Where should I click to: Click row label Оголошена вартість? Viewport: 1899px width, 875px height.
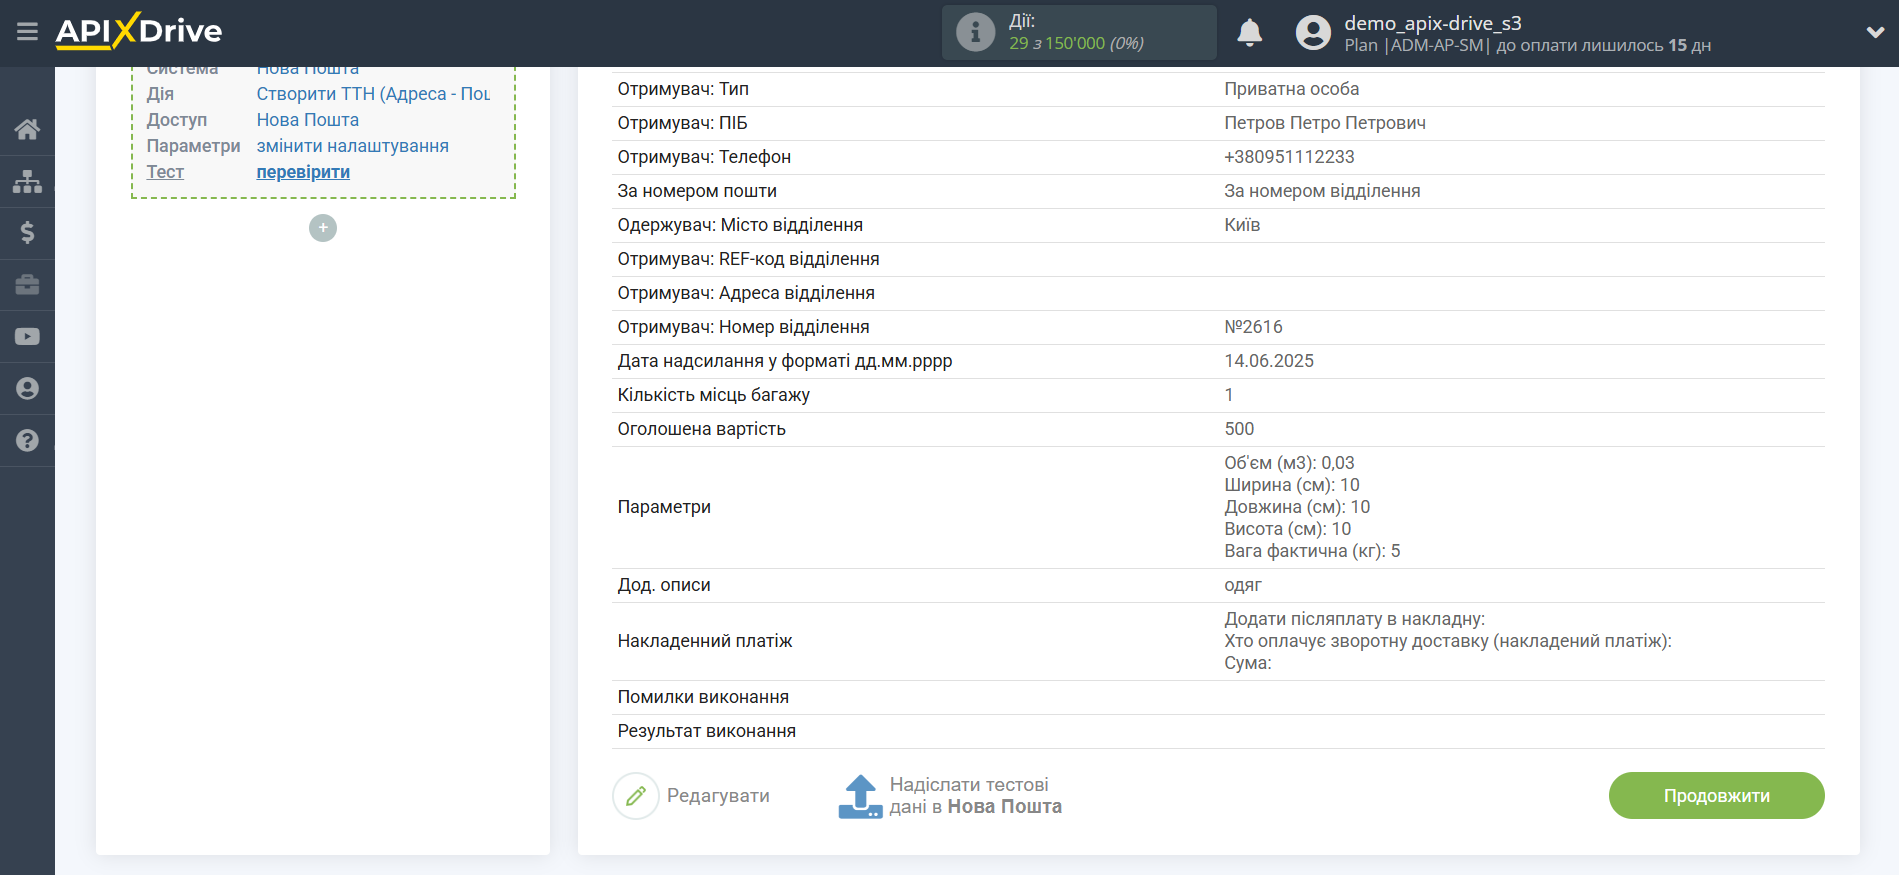click(701, 429)
